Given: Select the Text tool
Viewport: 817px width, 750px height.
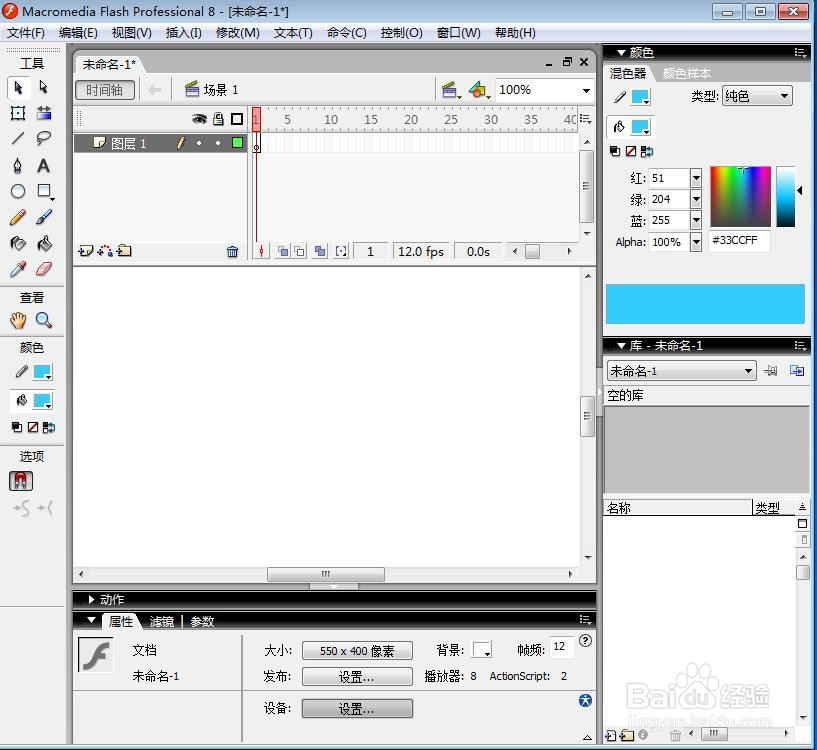Looking at the screenshot, I should coord(44,166).
